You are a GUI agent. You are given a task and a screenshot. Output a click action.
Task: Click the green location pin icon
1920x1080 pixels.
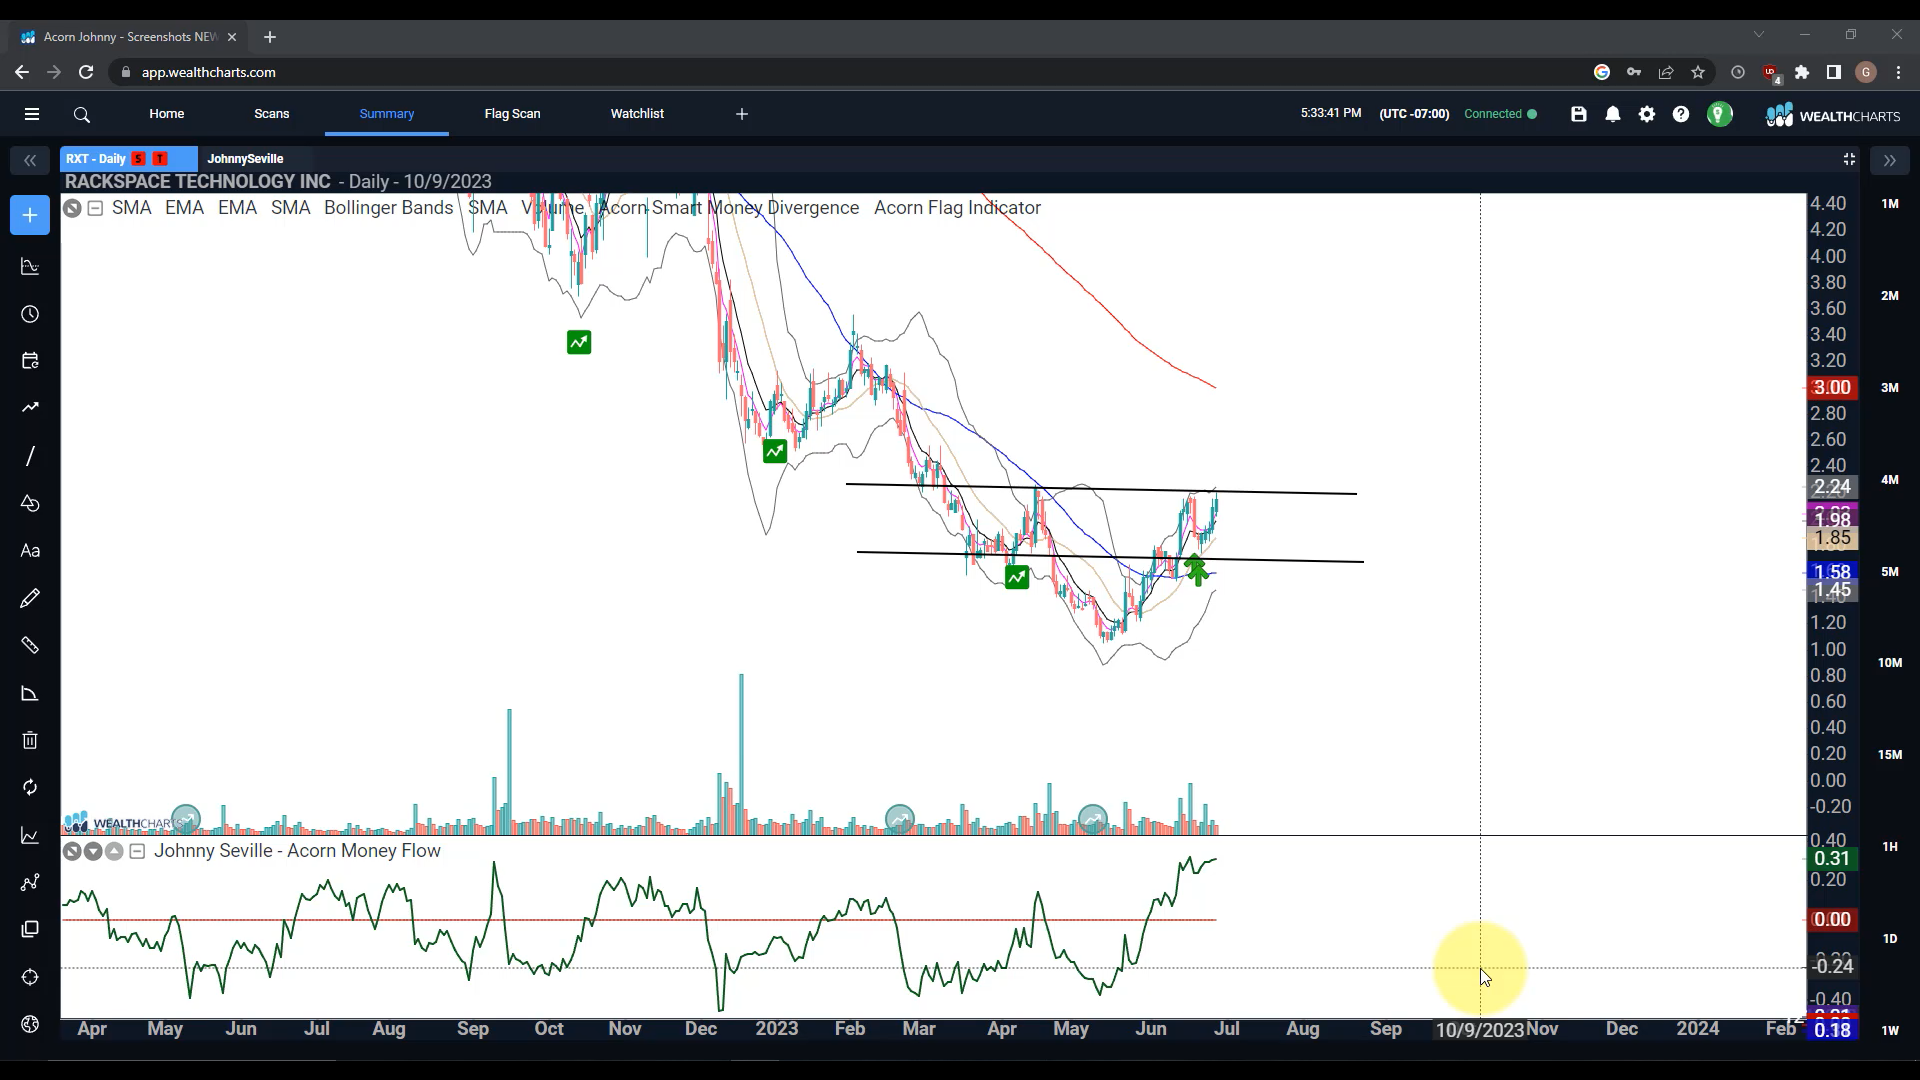coord(1719,114)
